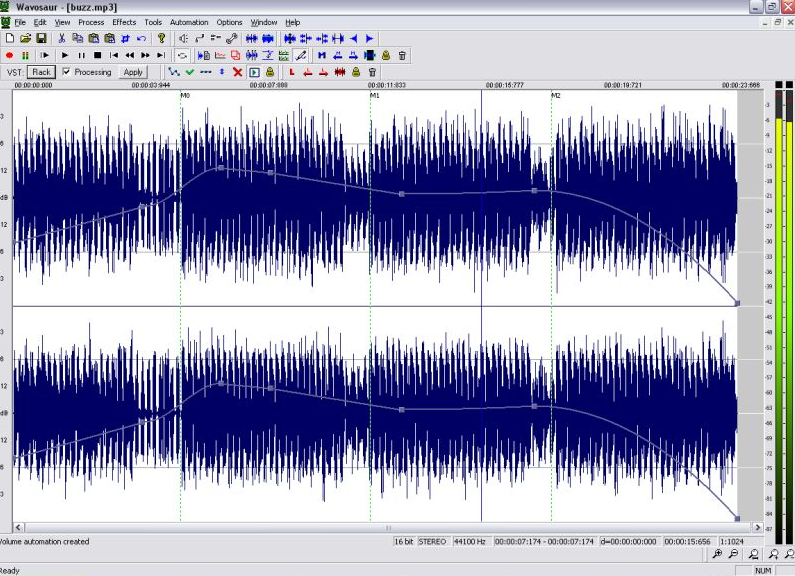Click the zoom in magnifier icon

717,554
